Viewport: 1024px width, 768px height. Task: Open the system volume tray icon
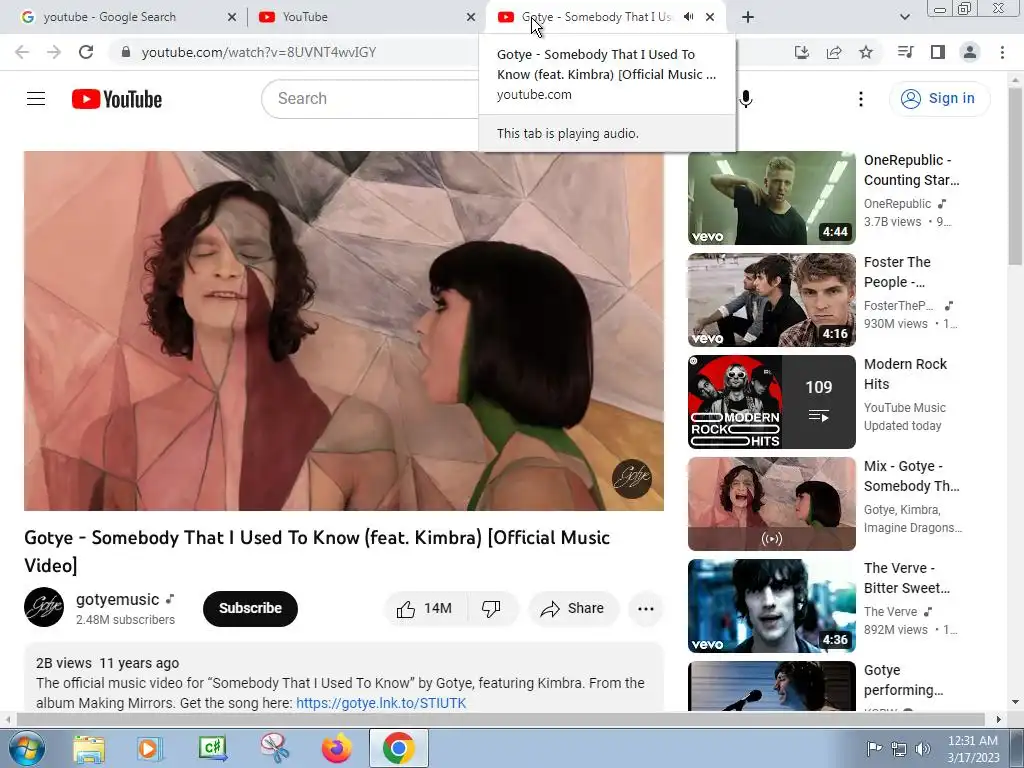tap(923, 748)
